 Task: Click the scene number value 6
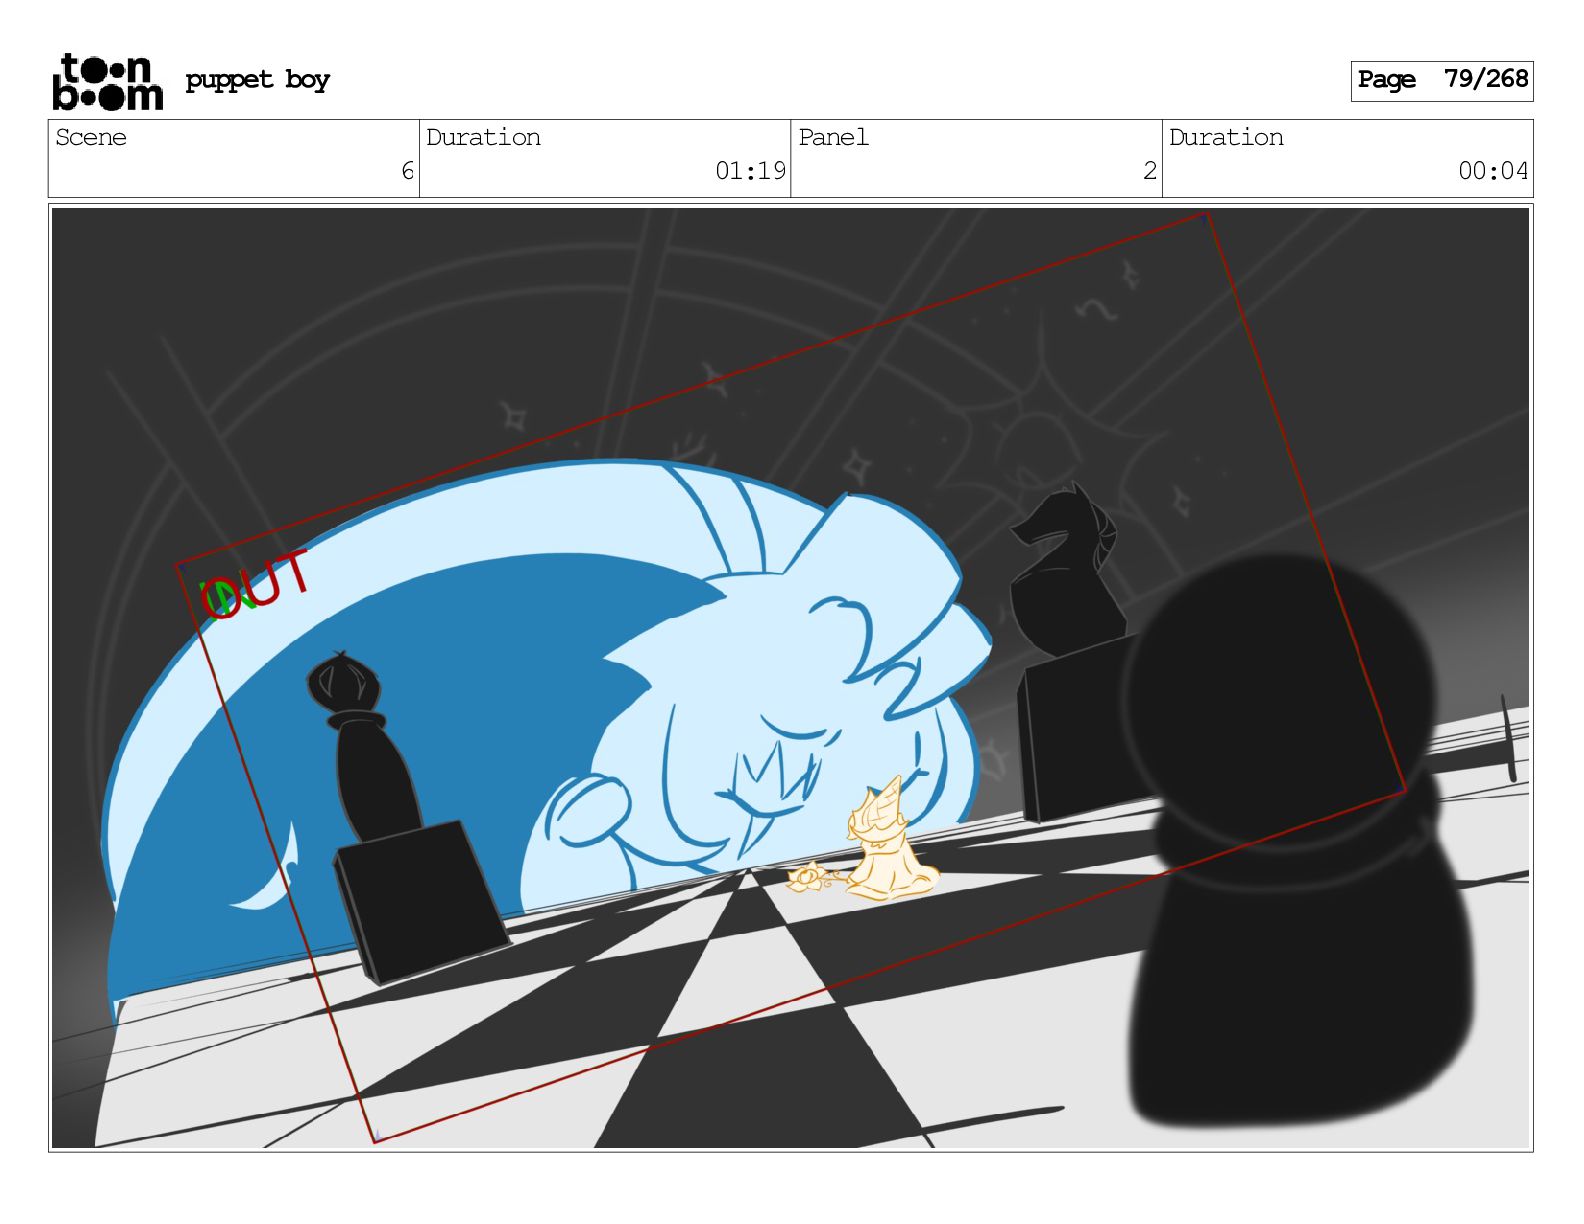(407, 171)
